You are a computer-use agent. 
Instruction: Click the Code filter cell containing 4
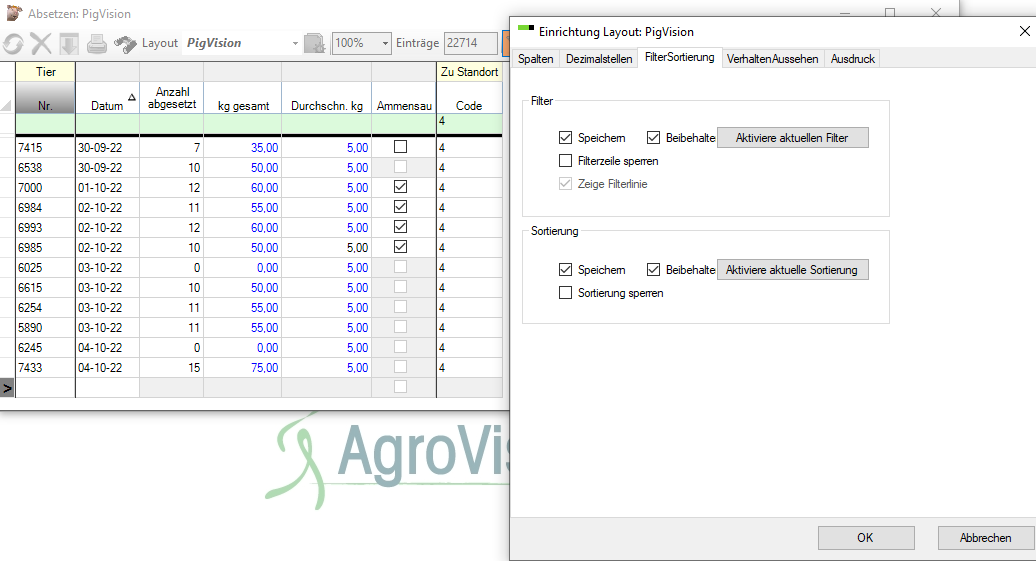(x=469, y=123)
